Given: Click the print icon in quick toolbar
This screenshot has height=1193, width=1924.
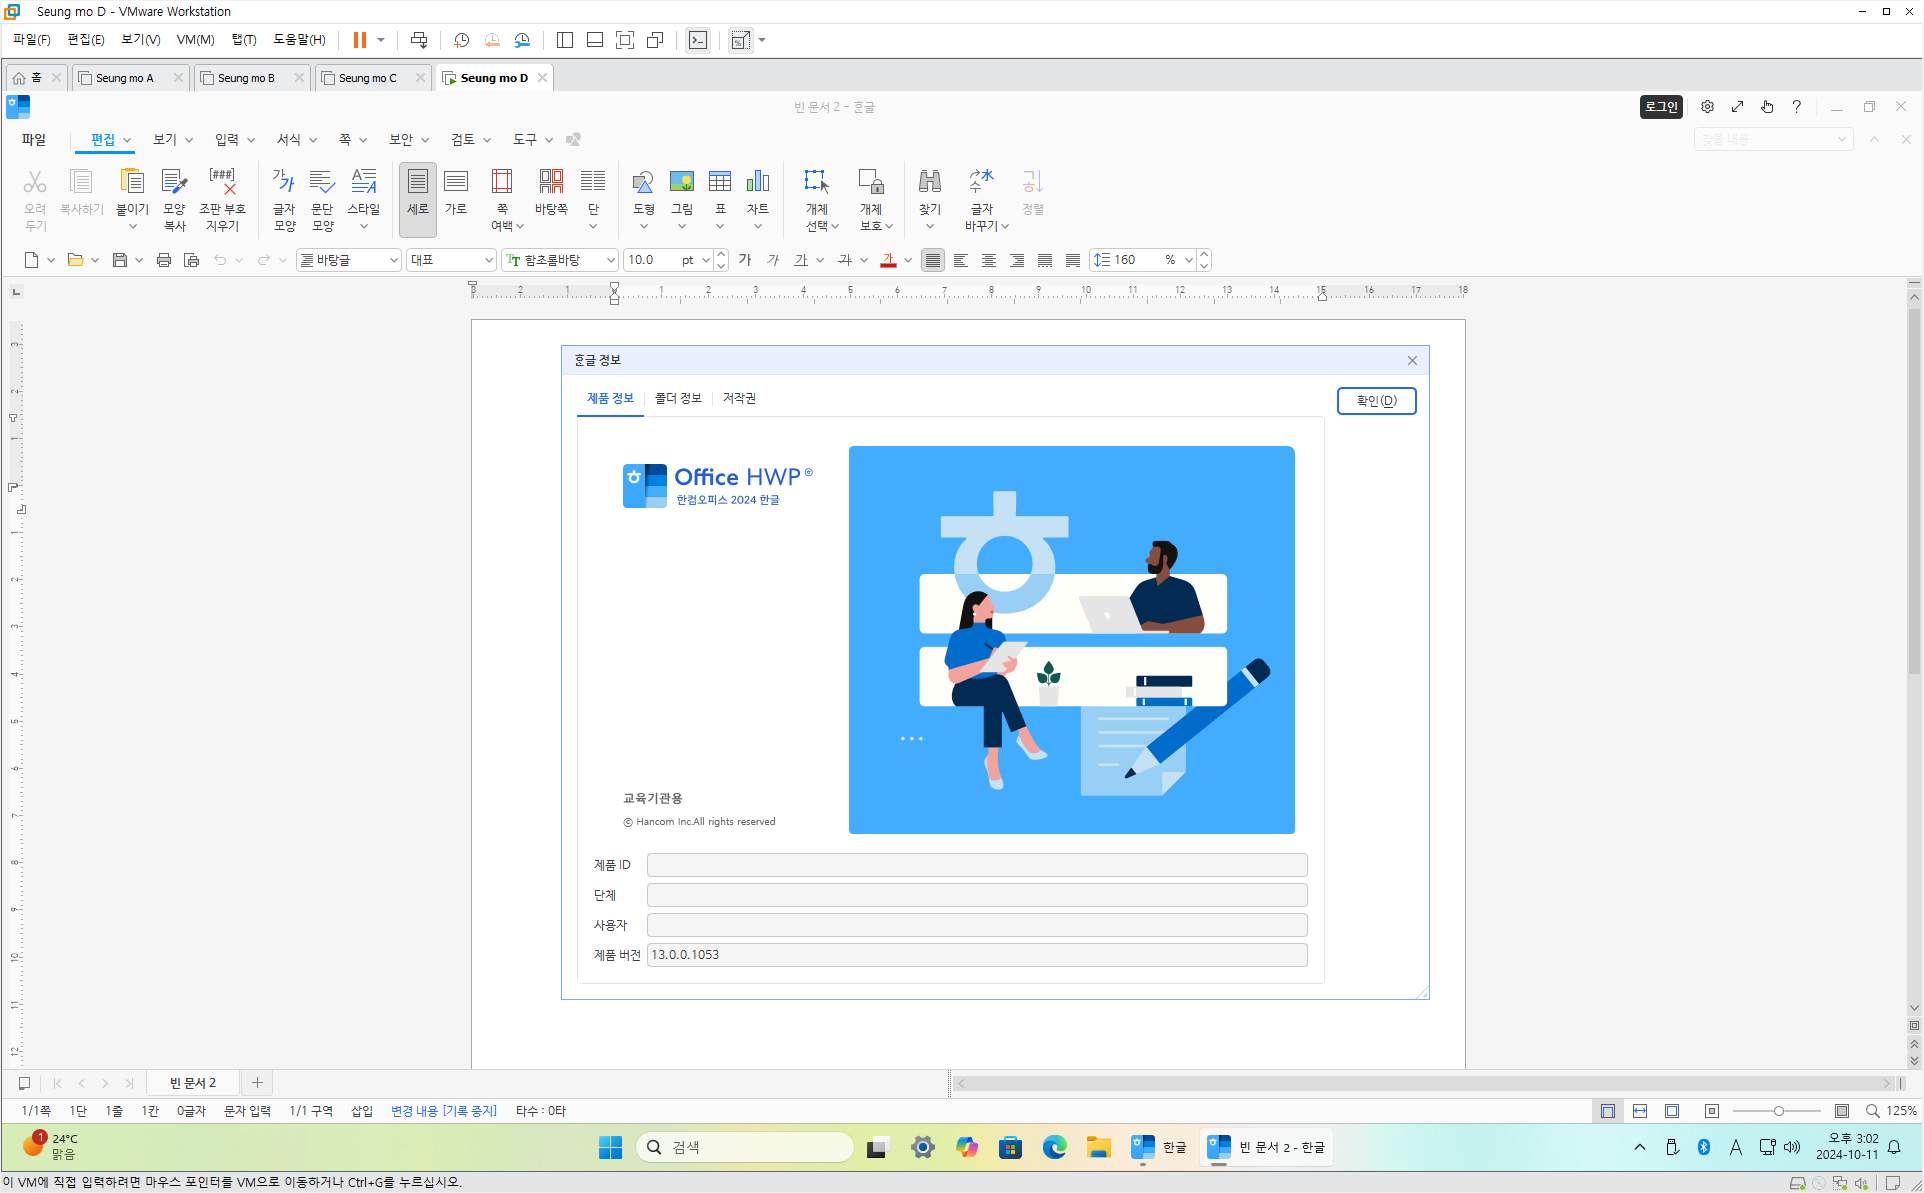Looking at the screenshot, I should [x=164, y=260].
